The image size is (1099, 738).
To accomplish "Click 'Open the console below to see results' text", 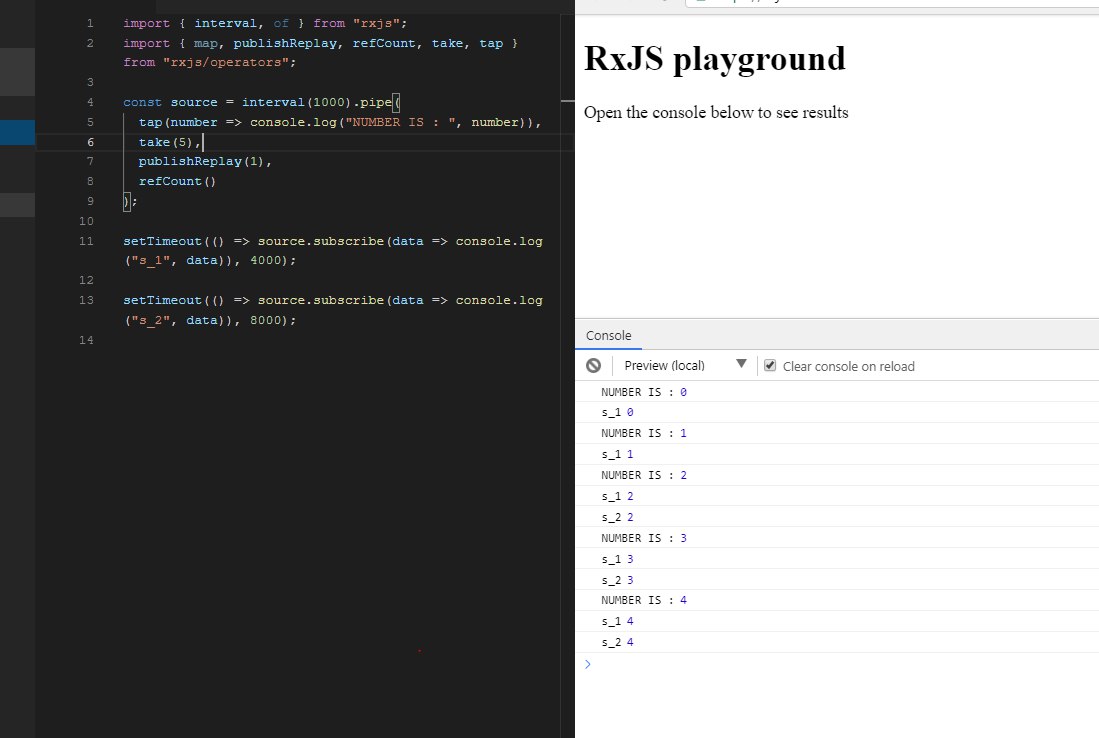I will tap(716, 112).
